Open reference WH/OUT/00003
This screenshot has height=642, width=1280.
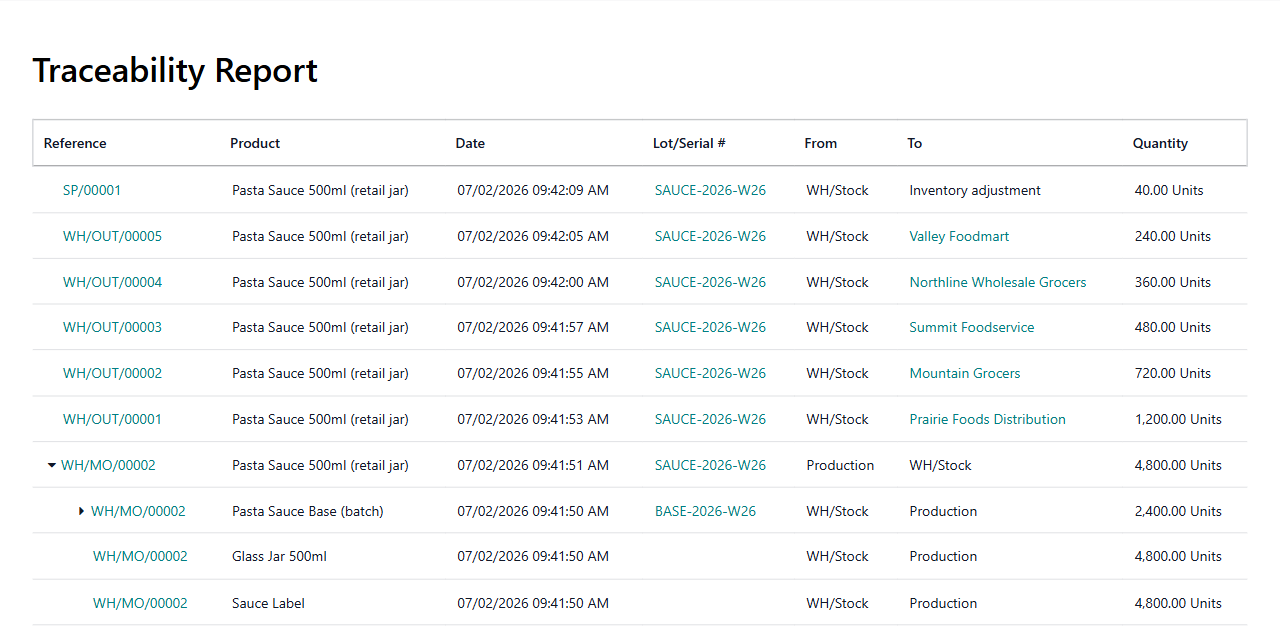(112, 327)
